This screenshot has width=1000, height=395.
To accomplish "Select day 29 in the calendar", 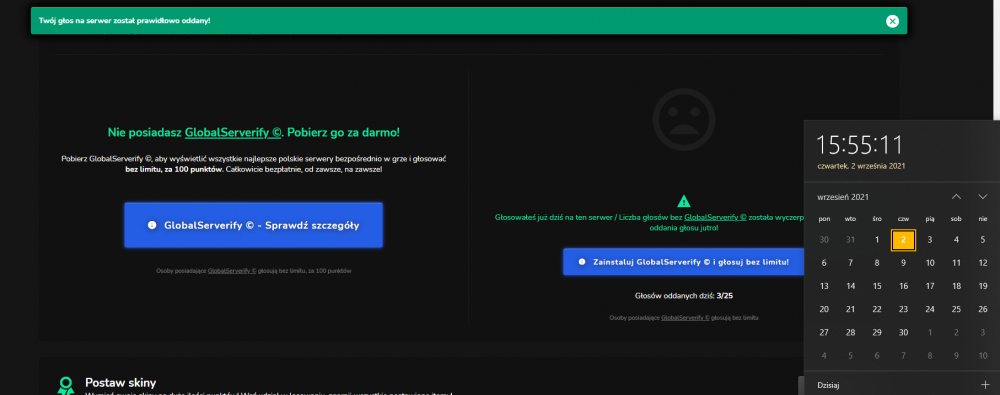I will point(877,332).
